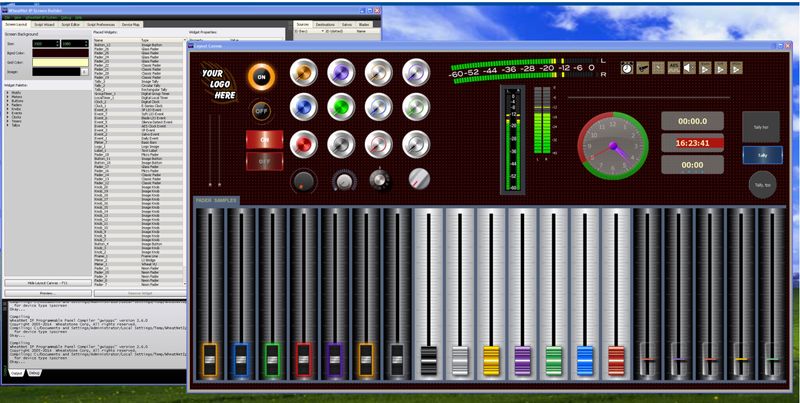800x403 pixels.
Task: Open the Debug output tab
Action: click(35, 373)
